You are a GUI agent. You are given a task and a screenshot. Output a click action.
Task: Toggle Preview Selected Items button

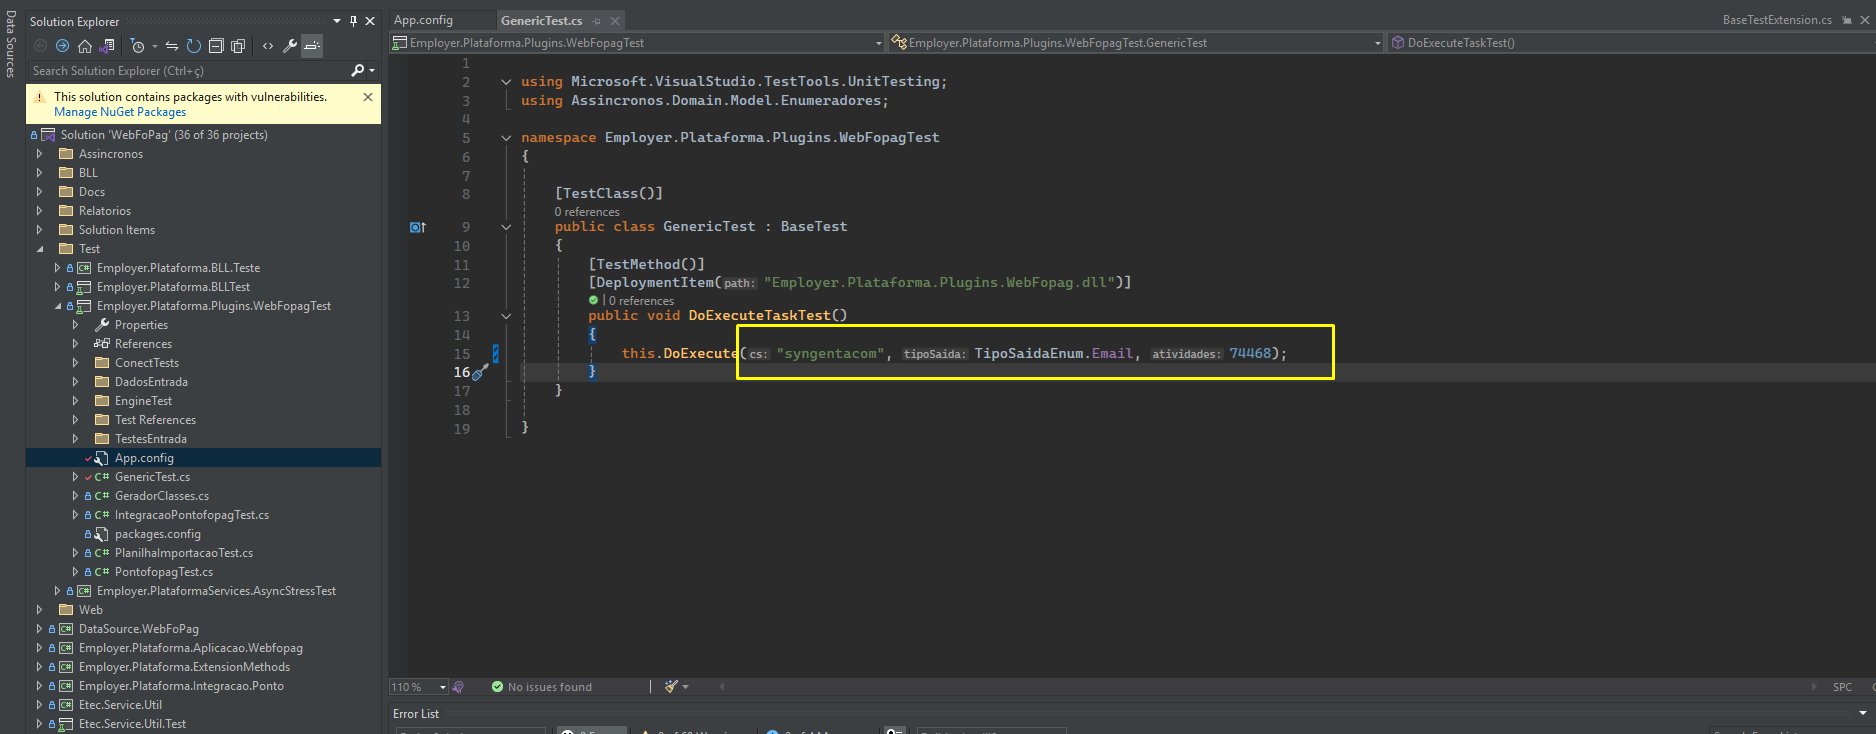click(312, 46)
